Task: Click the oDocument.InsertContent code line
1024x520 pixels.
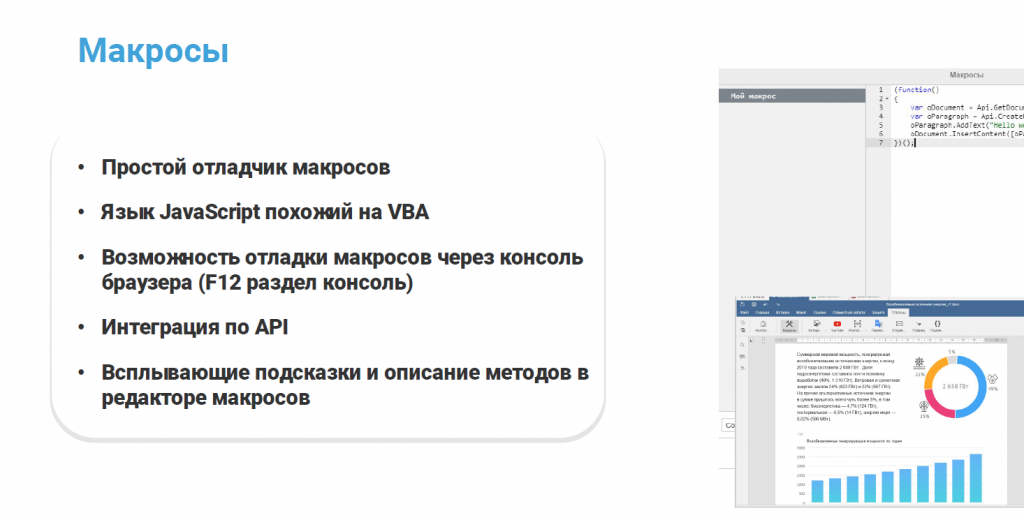Action: click(x=967, y=134)
